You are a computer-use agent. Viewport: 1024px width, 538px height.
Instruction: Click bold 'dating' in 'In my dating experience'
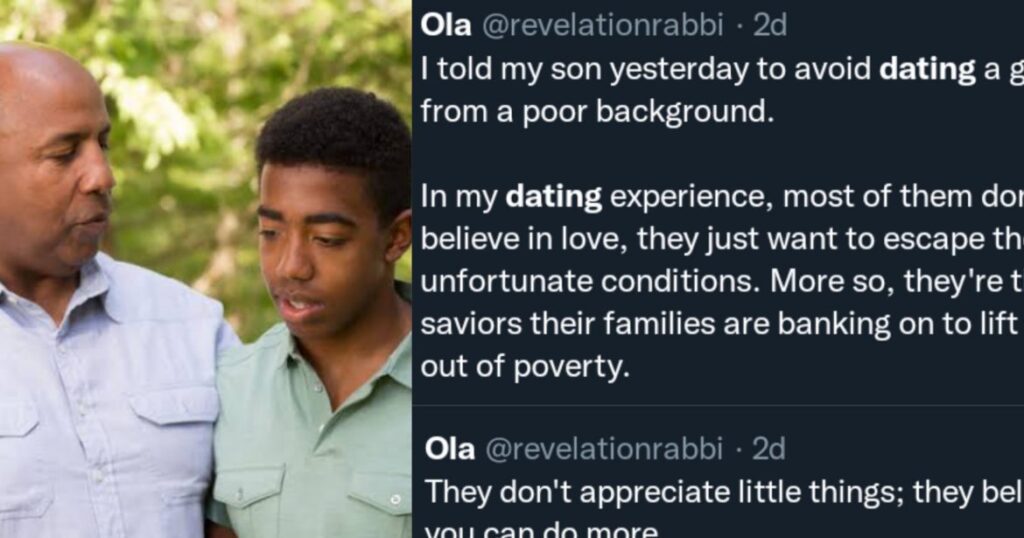[x=554, y=197]
